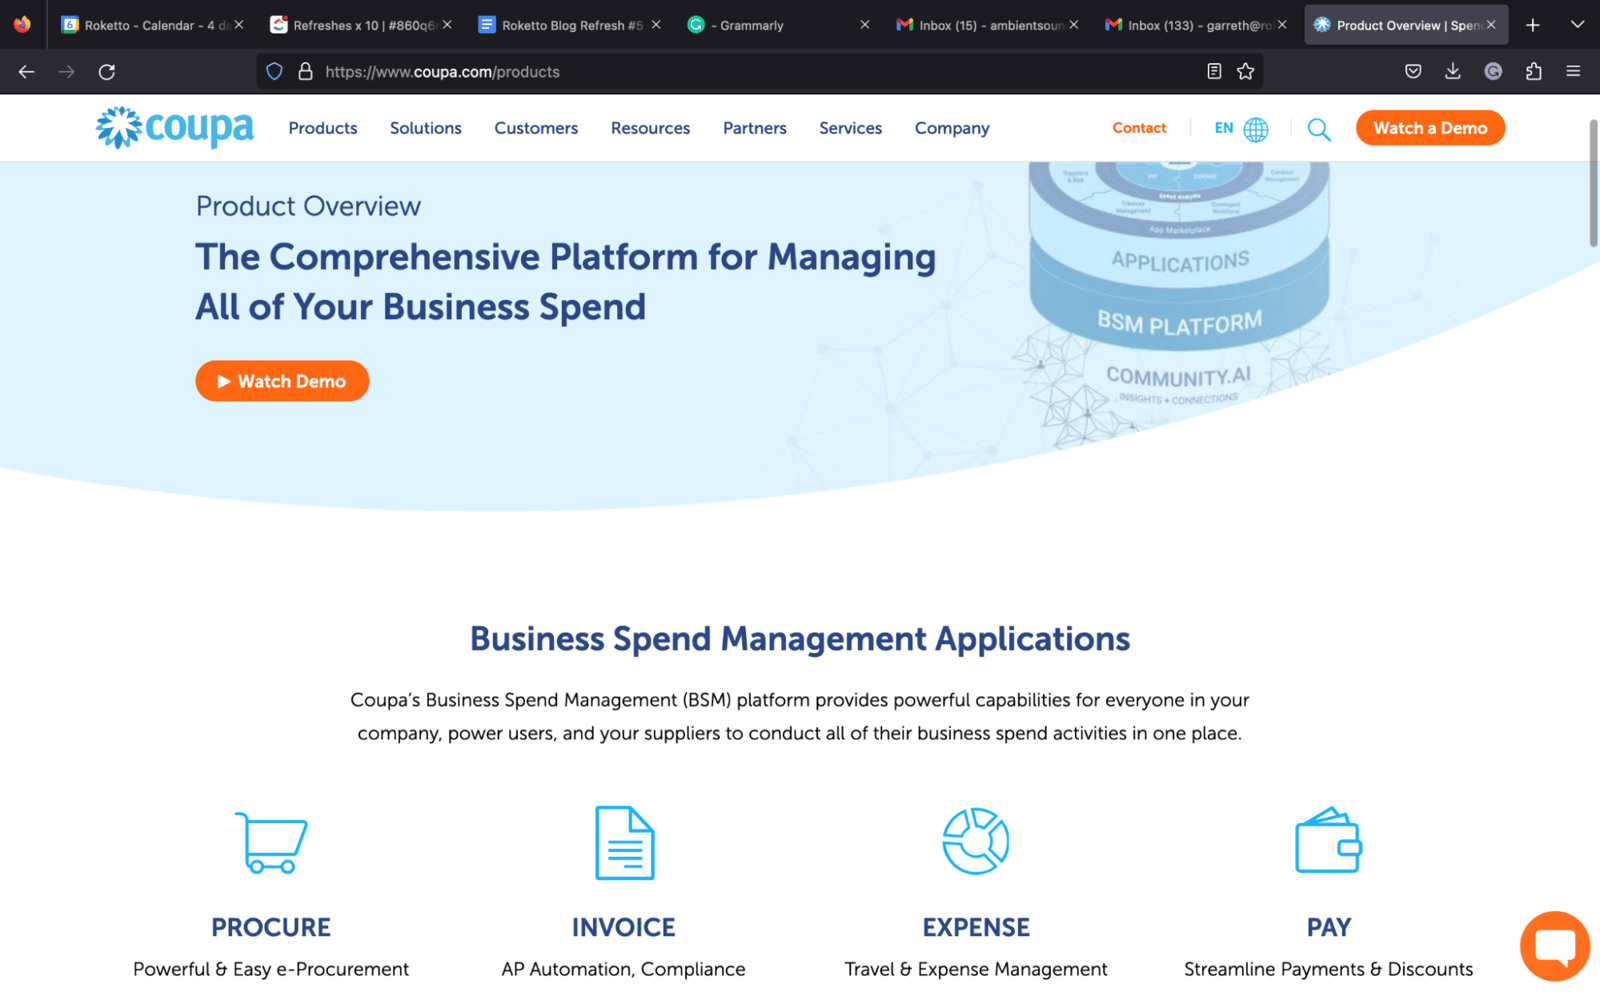
Task: Click the Grammarly extension icon
Action: [x=1493, y=71]
